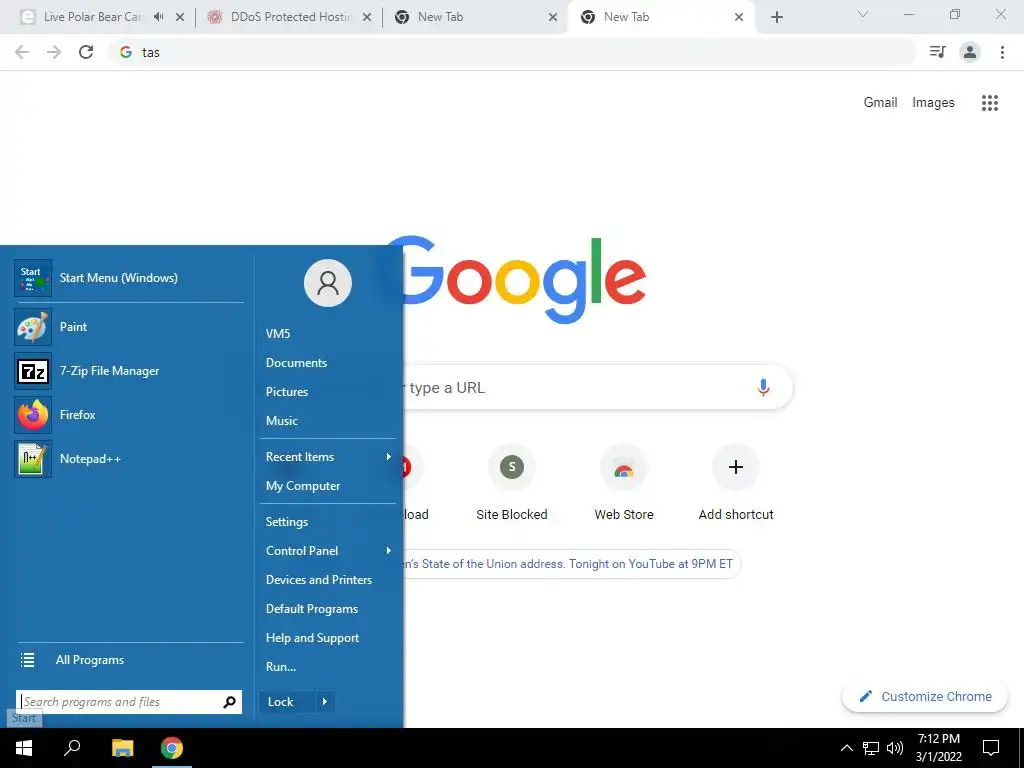Expand Control Panel submenu
1024x768 pixels.
tap(328, 551)
